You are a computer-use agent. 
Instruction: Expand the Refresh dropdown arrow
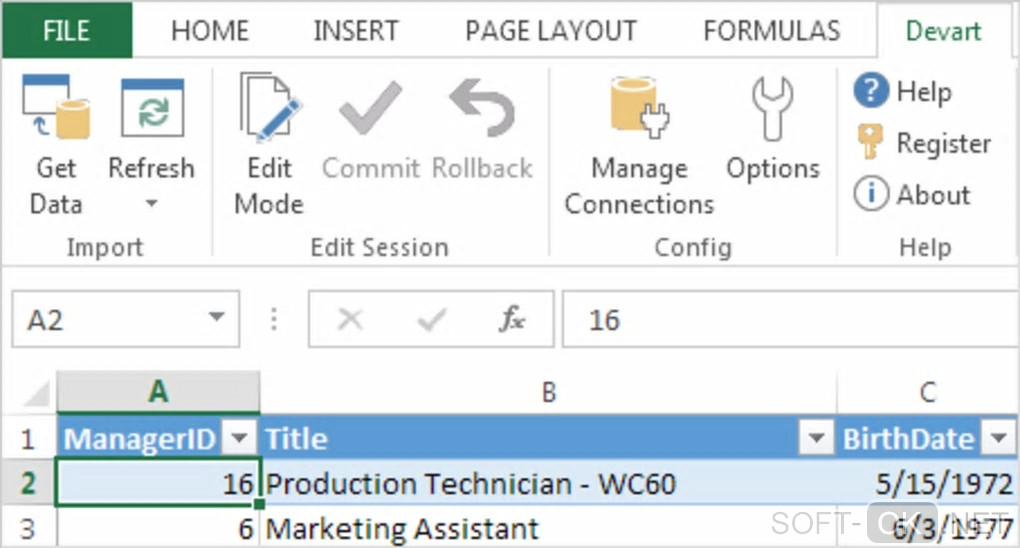coord(152,205)
